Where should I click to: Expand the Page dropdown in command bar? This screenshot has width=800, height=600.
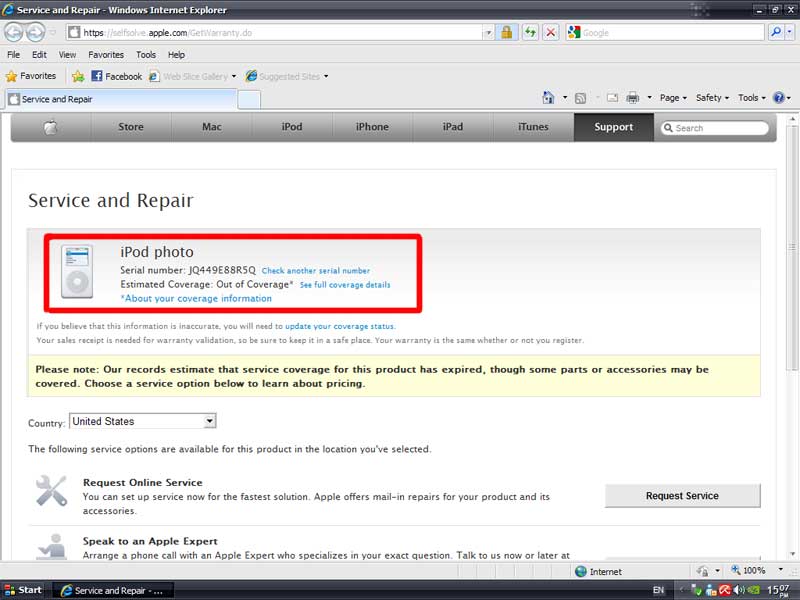[673, 98]
